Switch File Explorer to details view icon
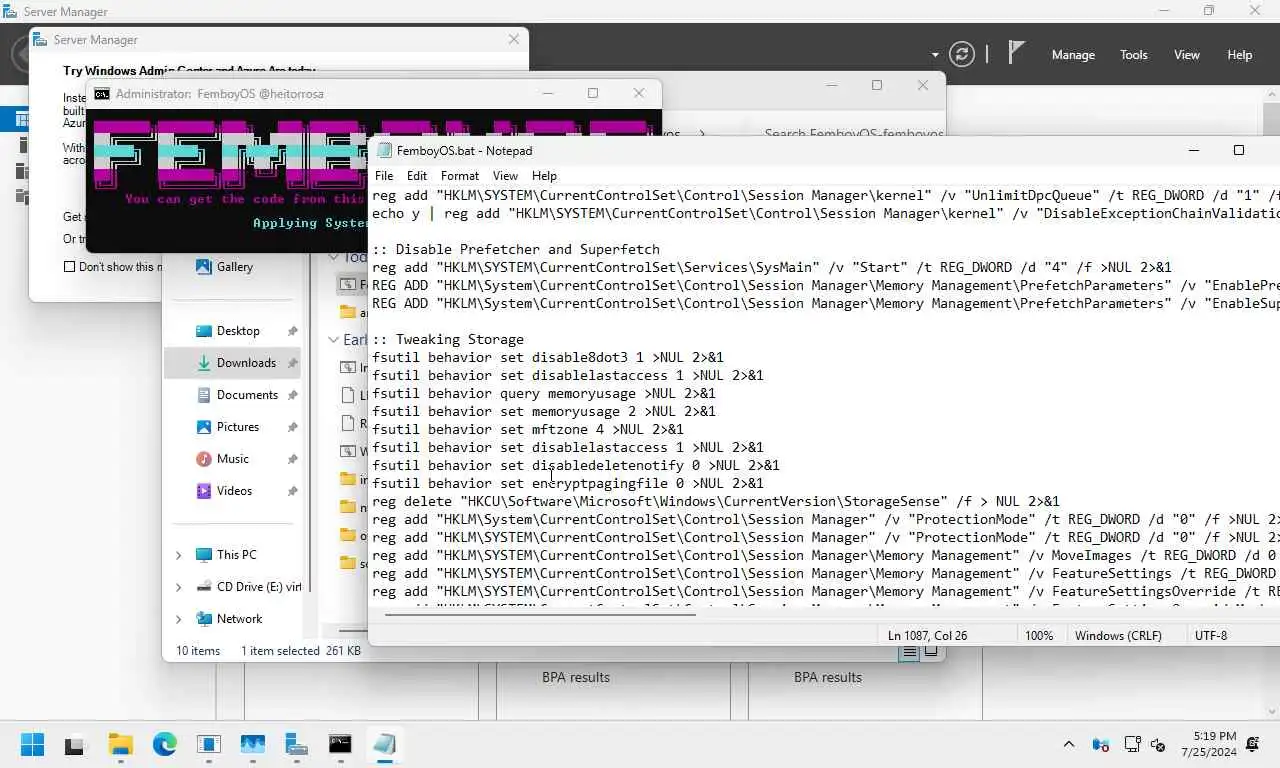Image resolution: width=1280 pixels, height=768 pixels. (908, 652)
